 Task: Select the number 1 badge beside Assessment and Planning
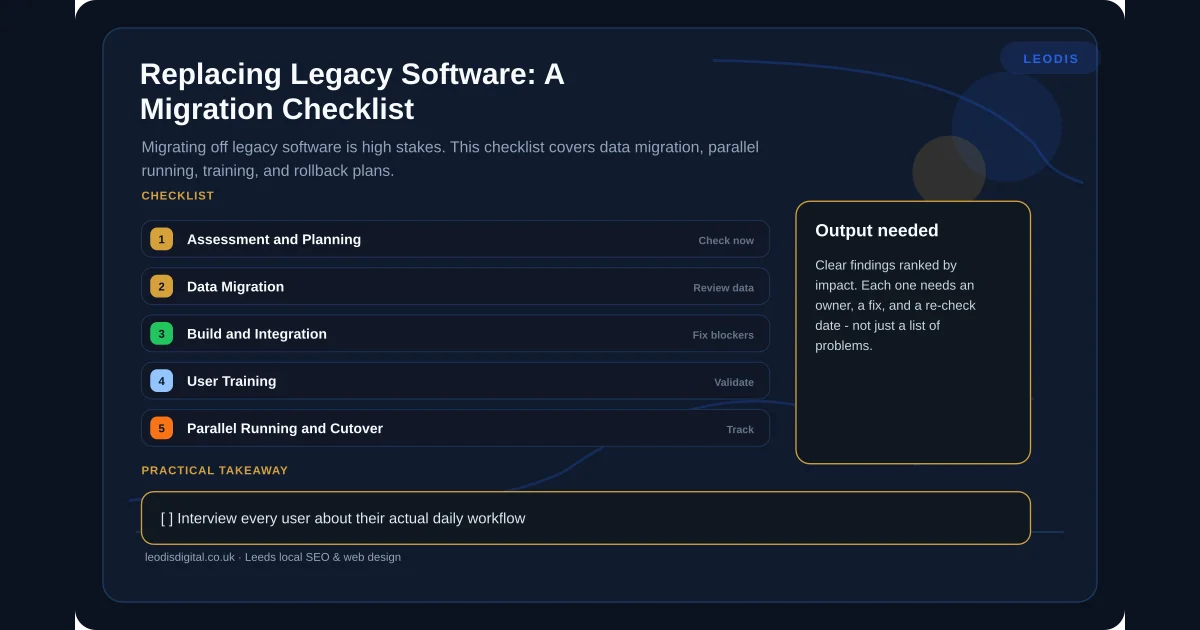coord(161,239)
